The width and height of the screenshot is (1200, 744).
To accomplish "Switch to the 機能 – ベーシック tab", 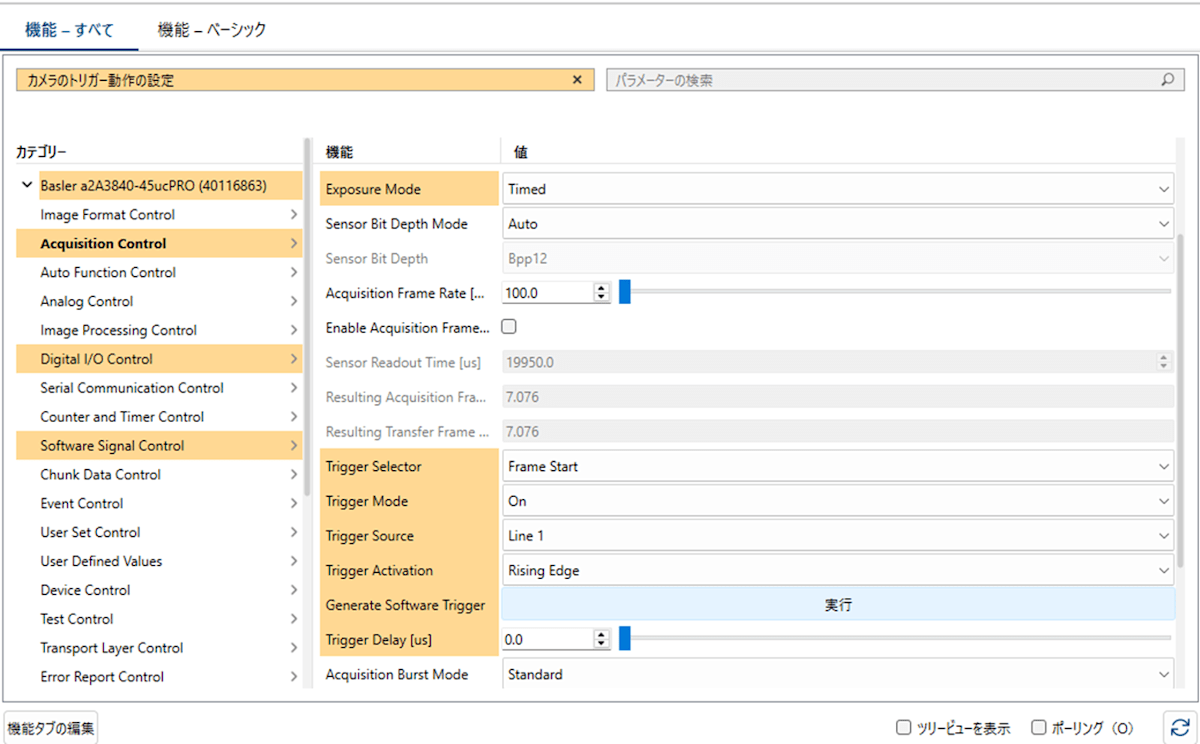I will (x=212, y=30).
